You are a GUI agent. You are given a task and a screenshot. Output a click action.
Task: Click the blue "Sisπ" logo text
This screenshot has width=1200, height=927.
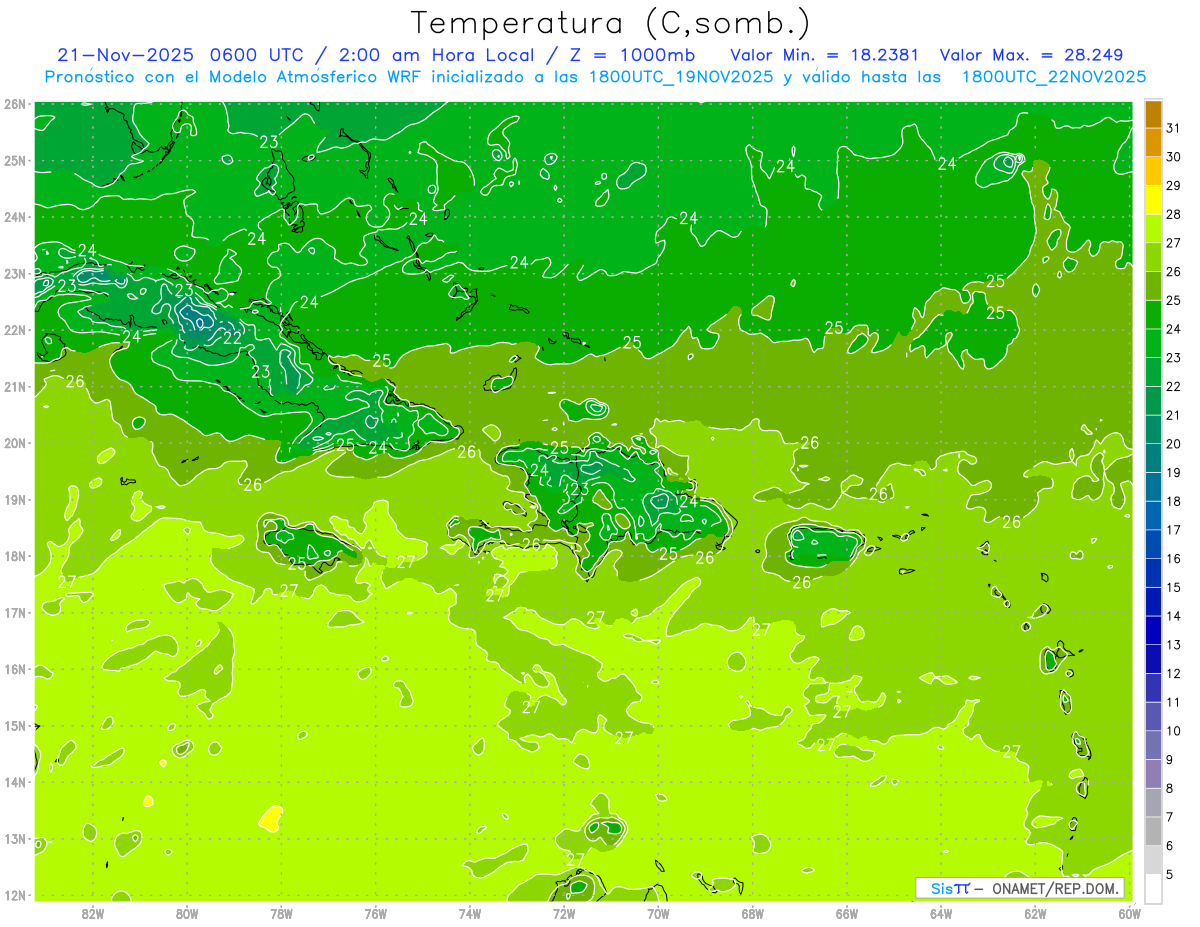pyautogui.click(x=950, y=888)
